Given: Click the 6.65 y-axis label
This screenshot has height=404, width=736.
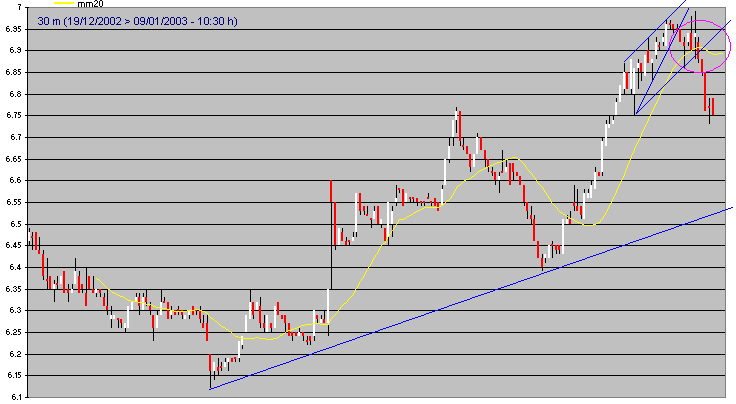Looking at the screenshot, I should point(14,160).
